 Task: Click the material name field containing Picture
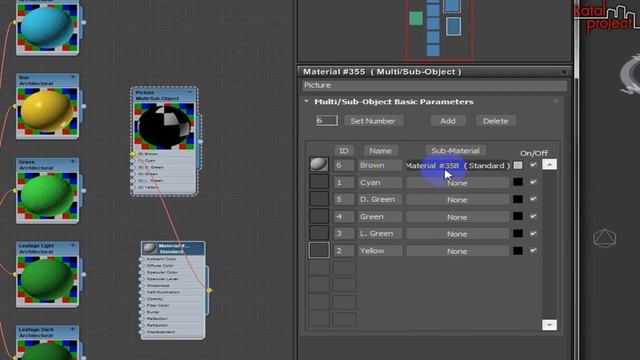pos(435,85)
